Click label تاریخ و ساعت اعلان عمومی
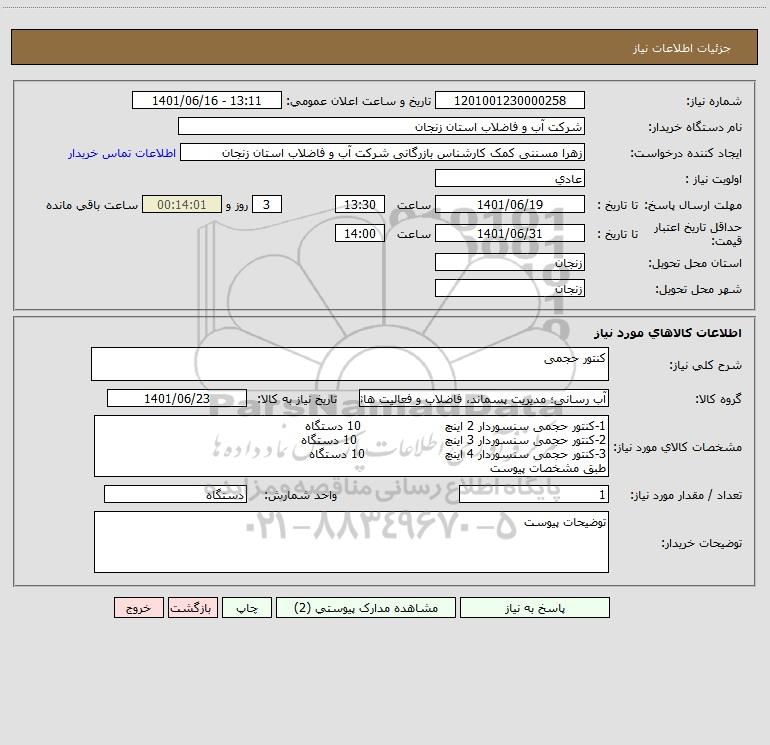Screen dimensions: 770x745 coord(359,101)
